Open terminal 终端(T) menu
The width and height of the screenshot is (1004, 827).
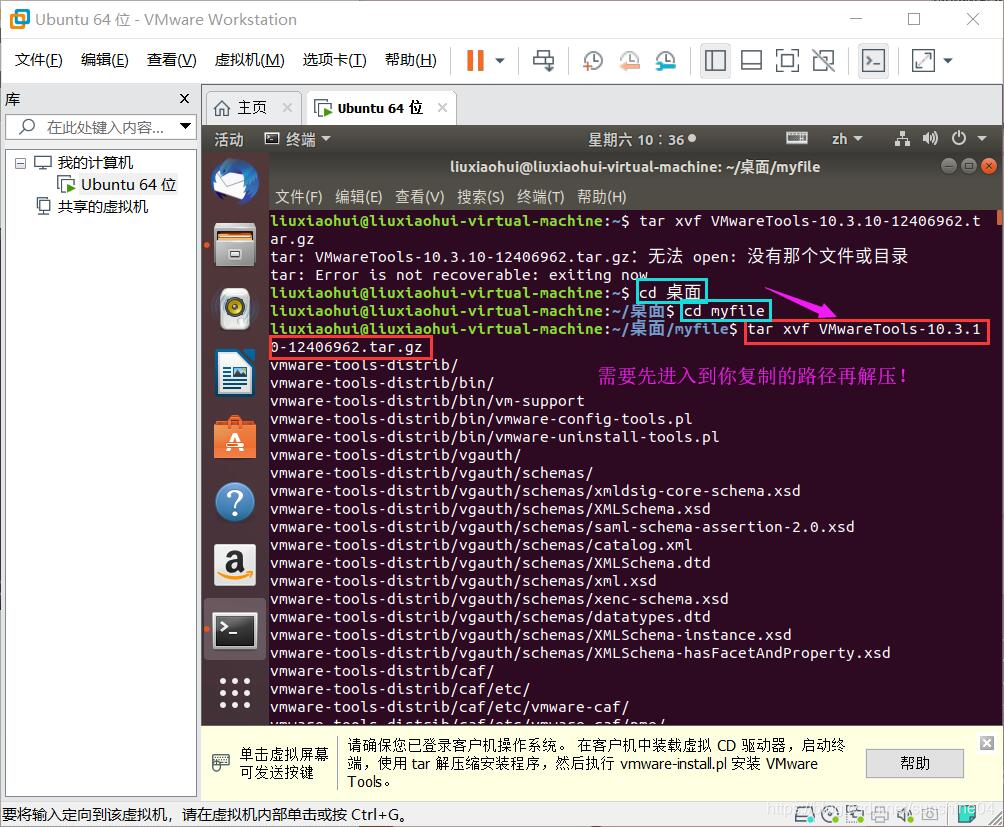coord(540,197)
